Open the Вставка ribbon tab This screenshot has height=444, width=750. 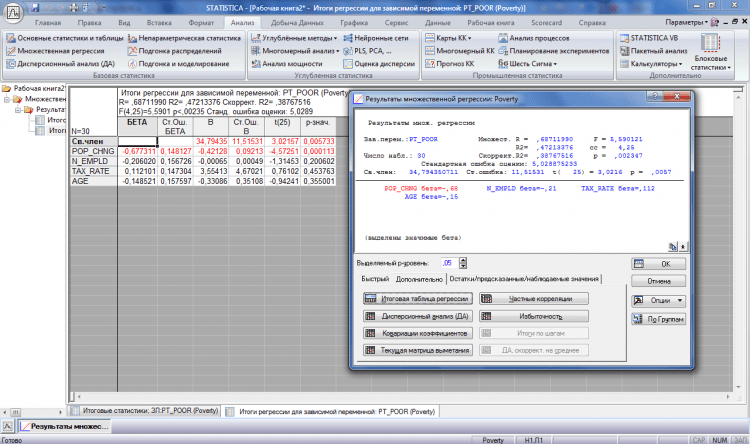click(x=159, y=22)
